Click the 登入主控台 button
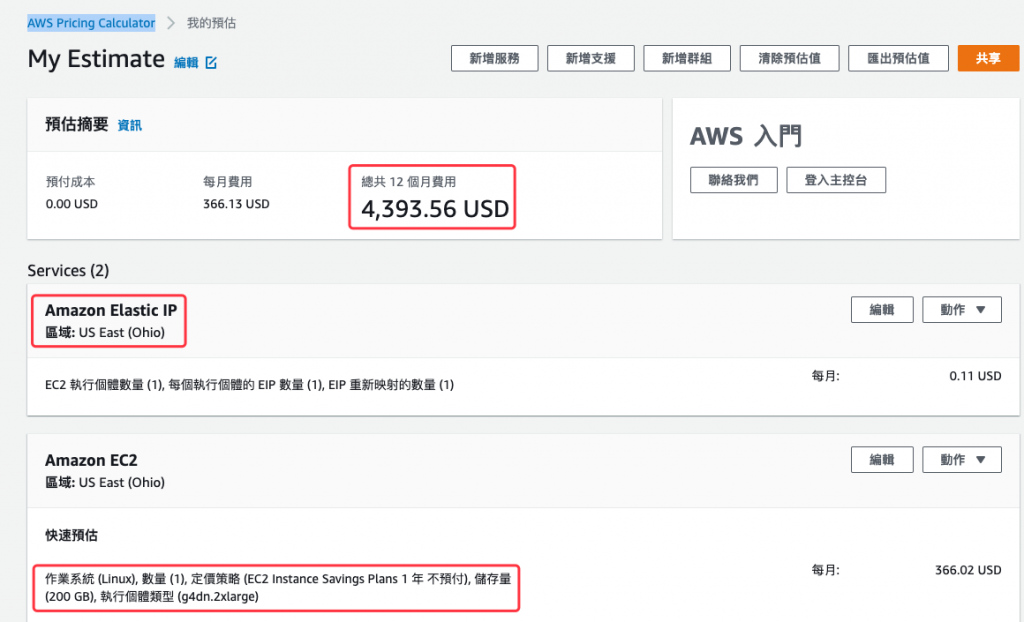 coord(836,180)
